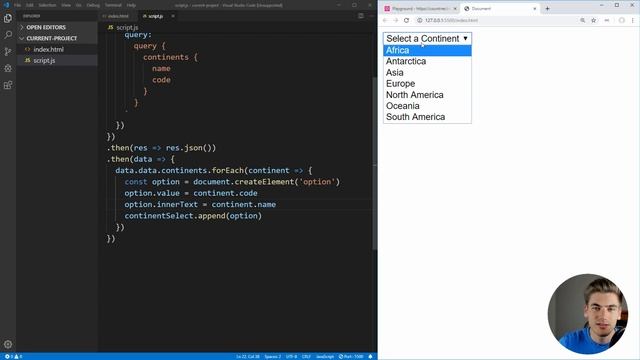
Task: Click the key icon in browser toolbar
Action: (x=607, y=20)
